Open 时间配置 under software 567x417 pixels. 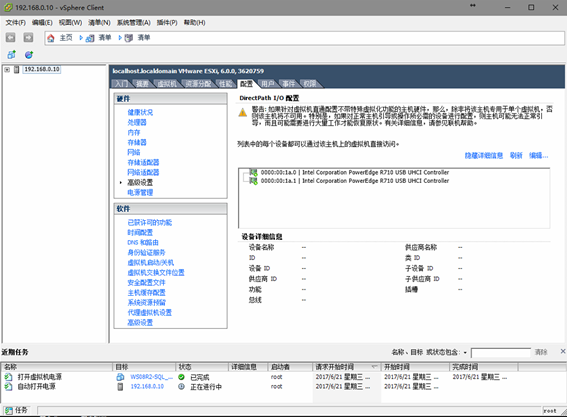(x=140, y=232)
